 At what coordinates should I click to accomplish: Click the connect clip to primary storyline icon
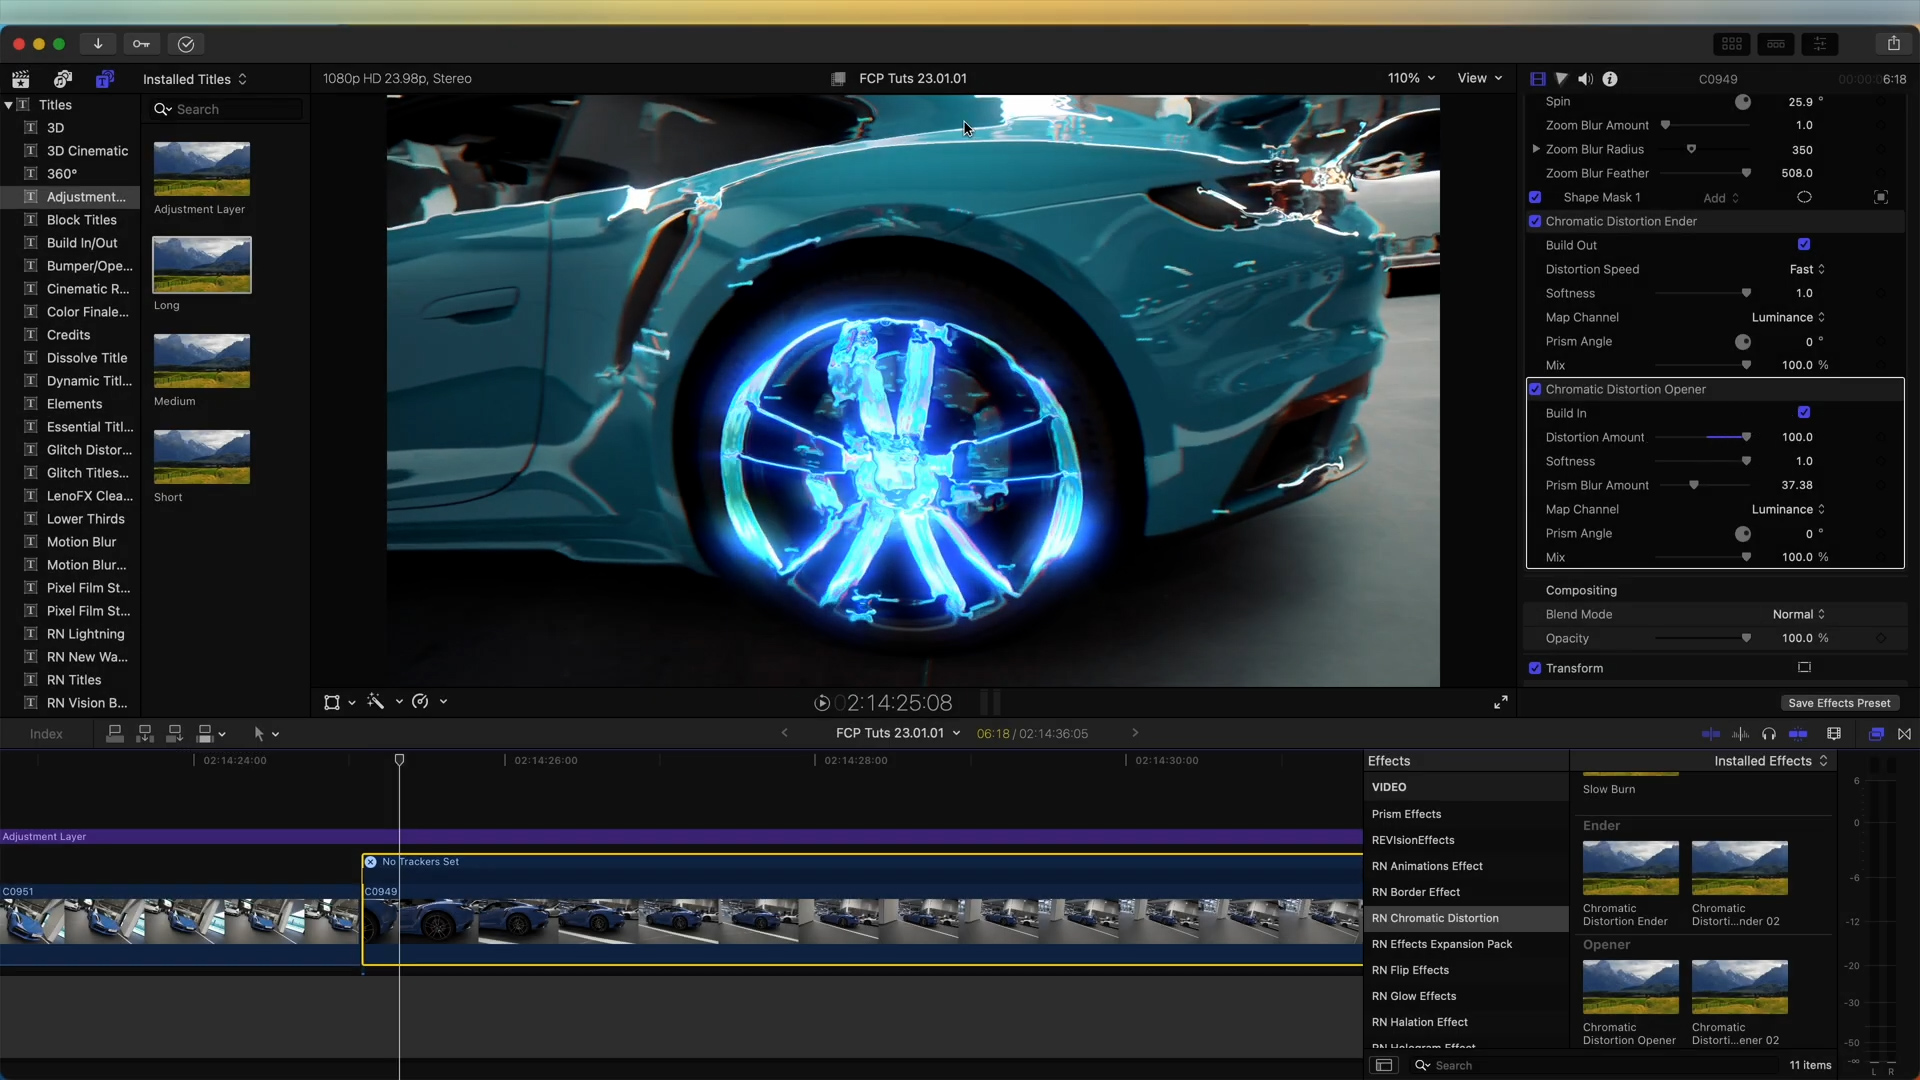[115, 734]
